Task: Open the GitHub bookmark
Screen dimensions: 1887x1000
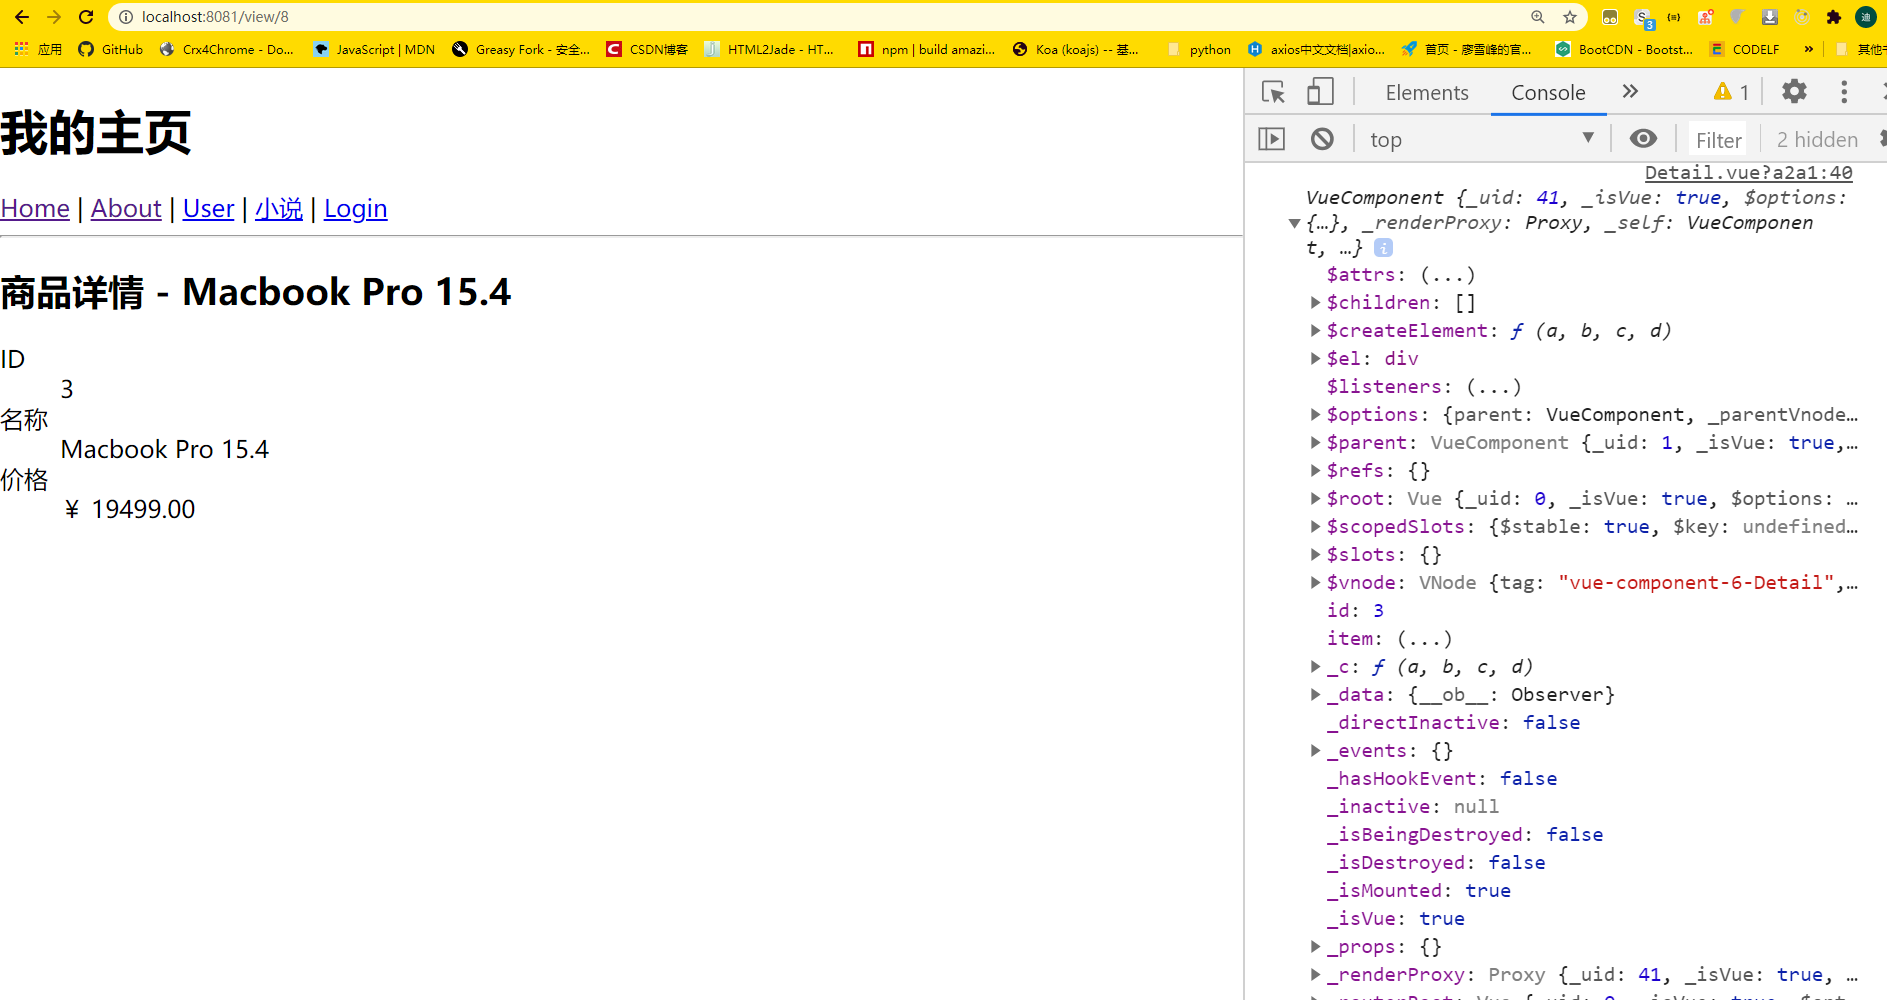Action: pyautogui.click(x=111, y=49)
